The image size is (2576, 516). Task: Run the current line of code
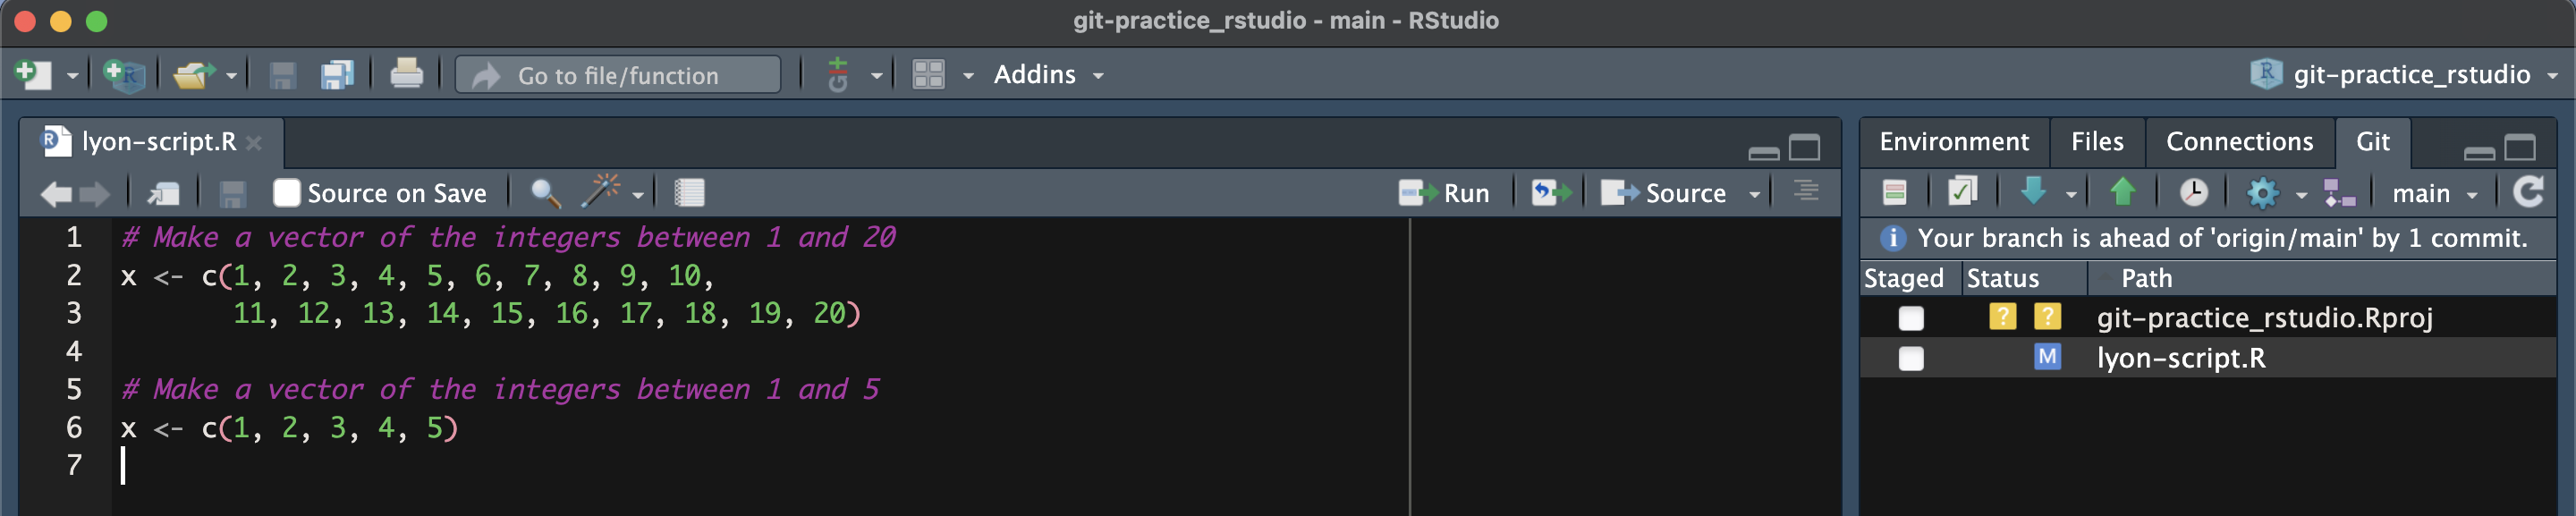[x=1444, y=192]
